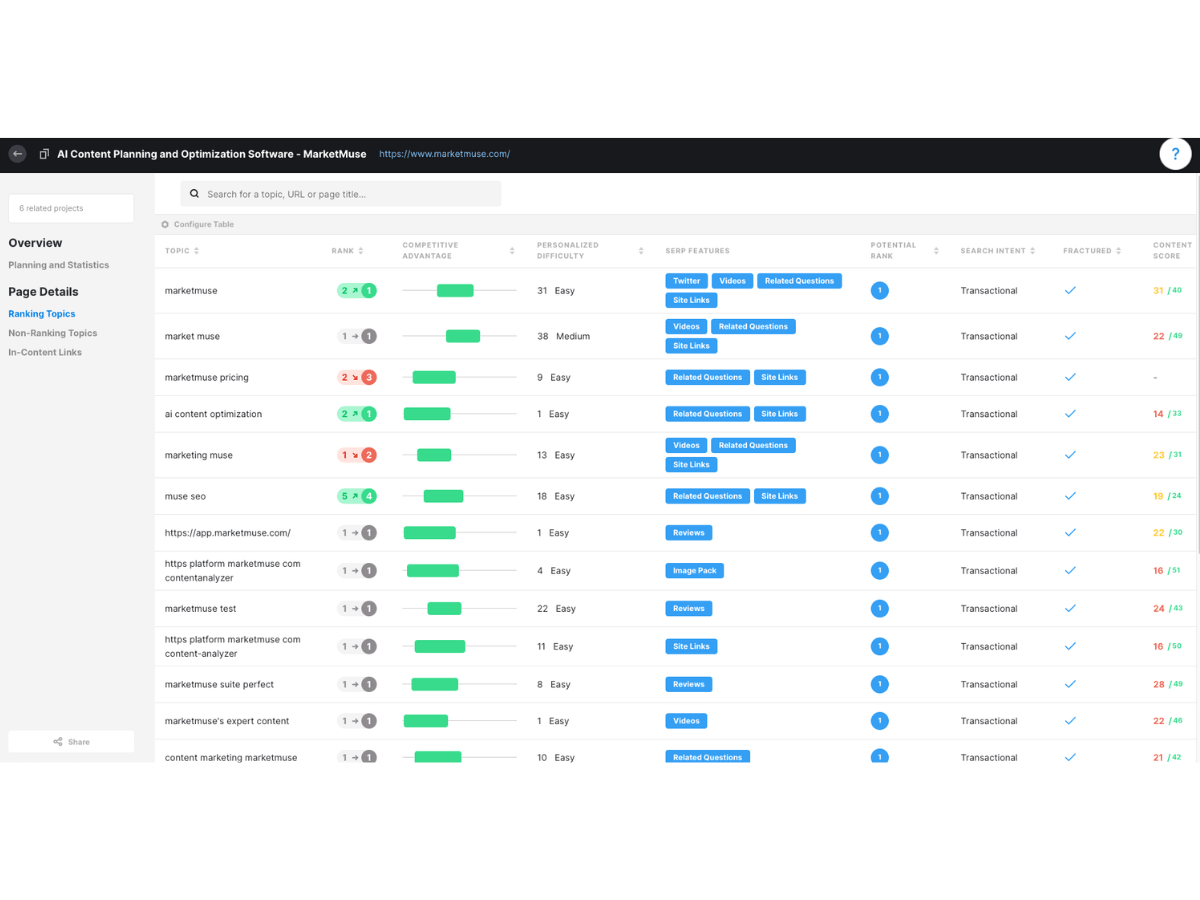The height and width of the screenshot is (900, 1200).
Task: Click fractured checkmark for ai content optimization
Action: [x=1070, y=414]
